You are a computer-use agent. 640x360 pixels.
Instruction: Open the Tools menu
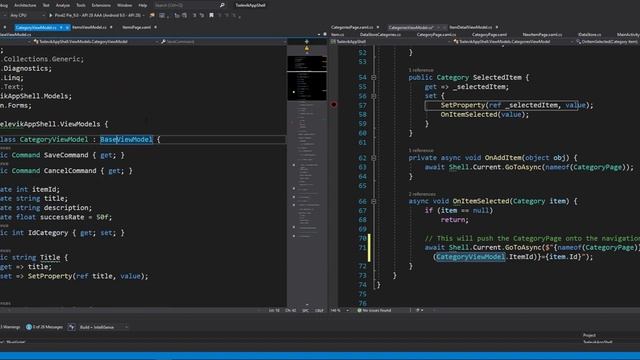[x=81, y=5]
